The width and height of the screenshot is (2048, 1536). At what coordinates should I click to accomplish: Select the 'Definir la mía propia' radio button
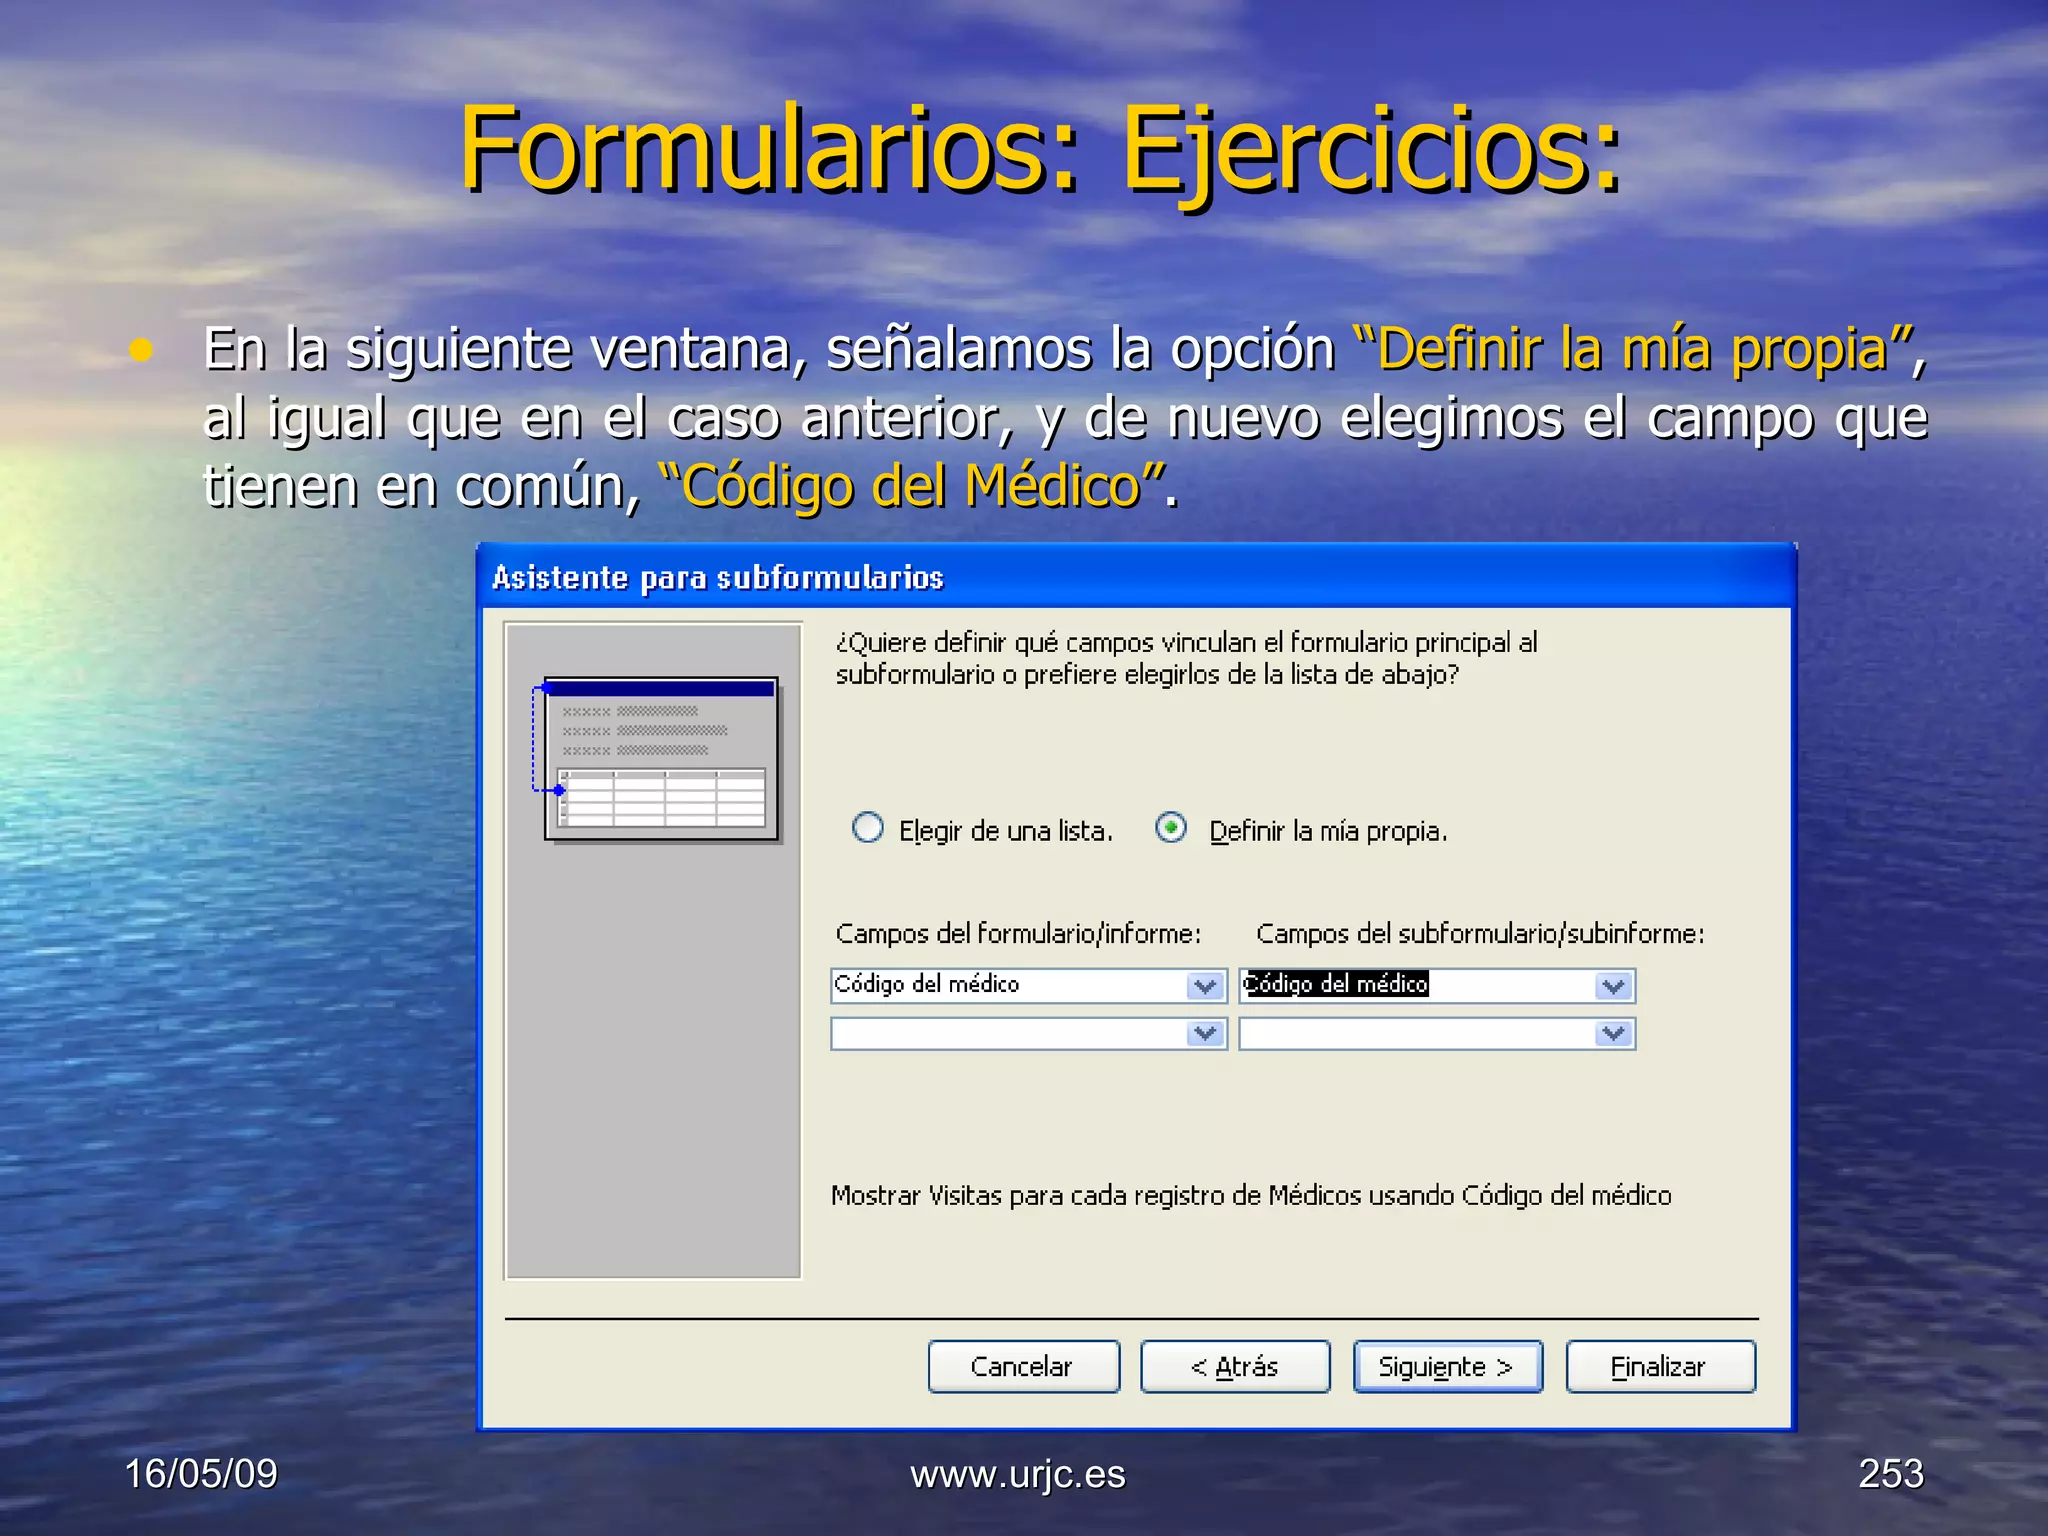1171,828
